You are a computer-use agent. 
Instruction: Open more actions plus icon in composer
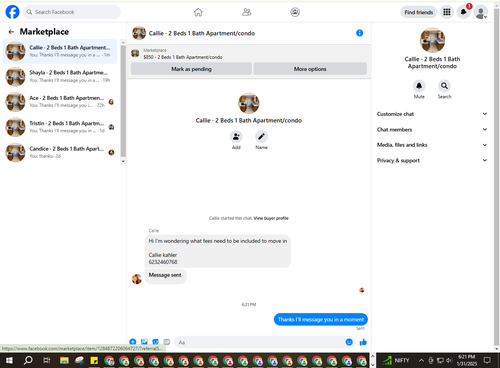tap(133, 342)
